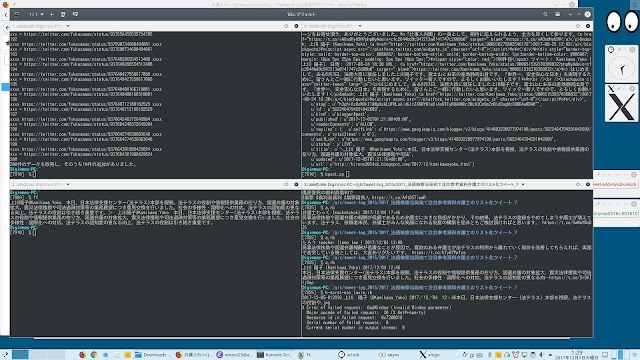Close the xclock window
Screen dimensions: 640x360
click(x=632, y=49)
